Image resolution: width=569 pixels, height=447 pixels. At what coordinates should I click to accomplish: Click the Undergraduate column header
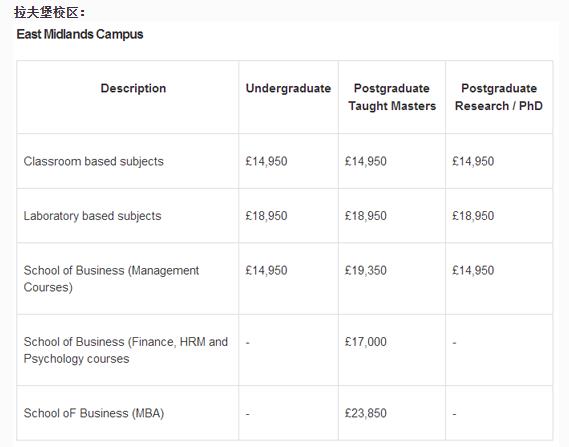pyautogui.click(x=288, y=88)
